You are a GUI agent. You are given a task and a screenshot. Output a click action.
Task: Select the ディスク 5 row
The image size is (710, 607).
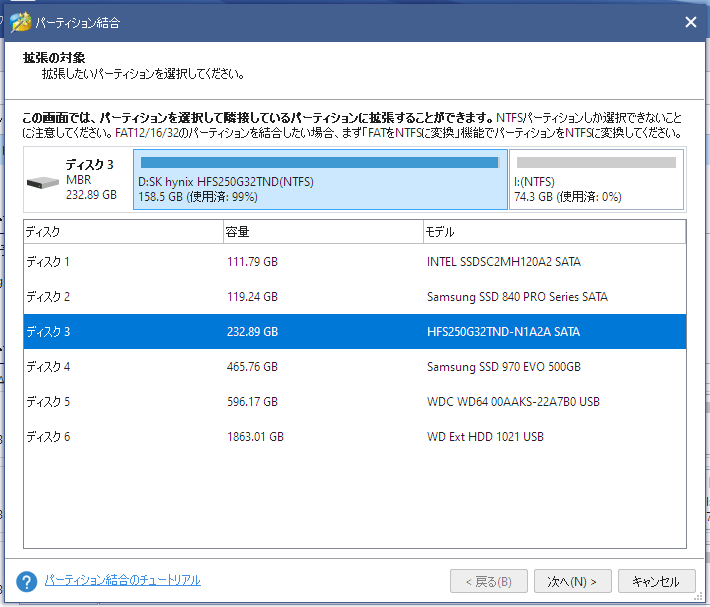355,401
